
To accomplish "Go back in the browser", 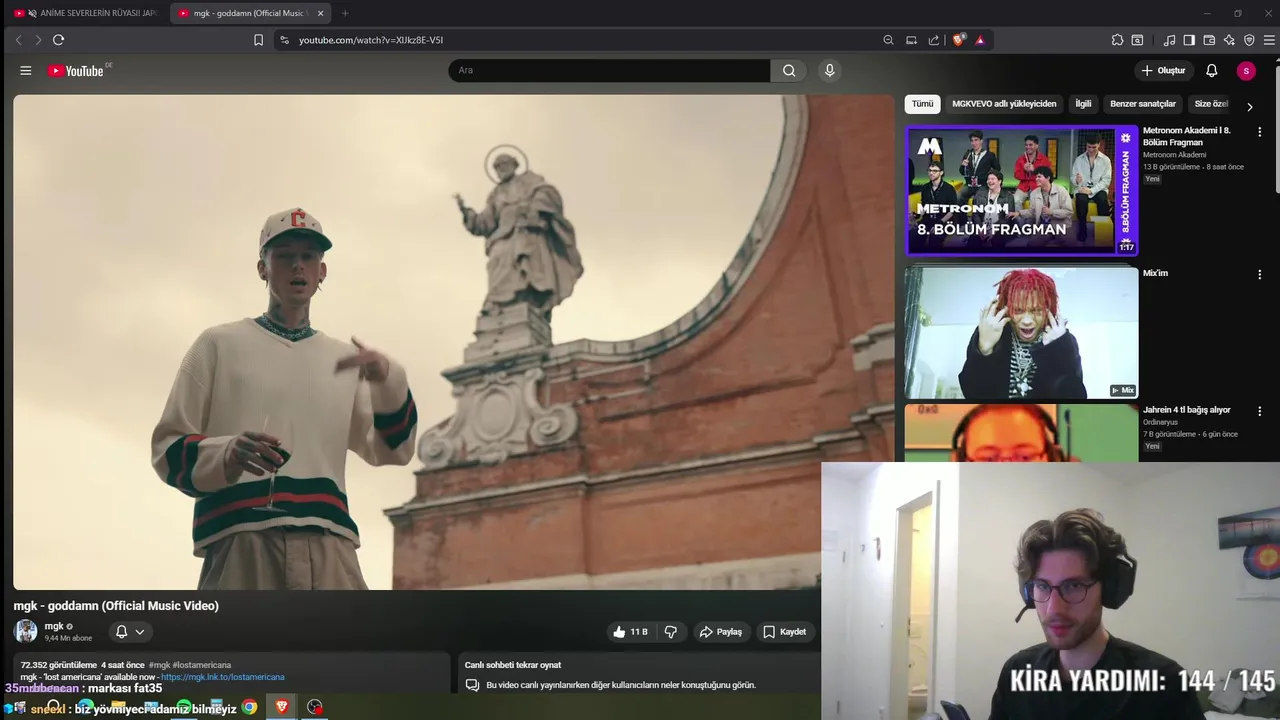I will click(x=18, y=40).
